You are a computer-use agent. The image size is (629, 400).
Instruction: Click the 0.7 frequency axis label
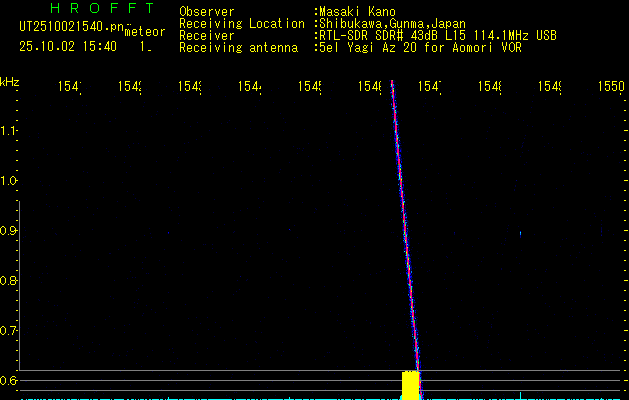point(9,331)
